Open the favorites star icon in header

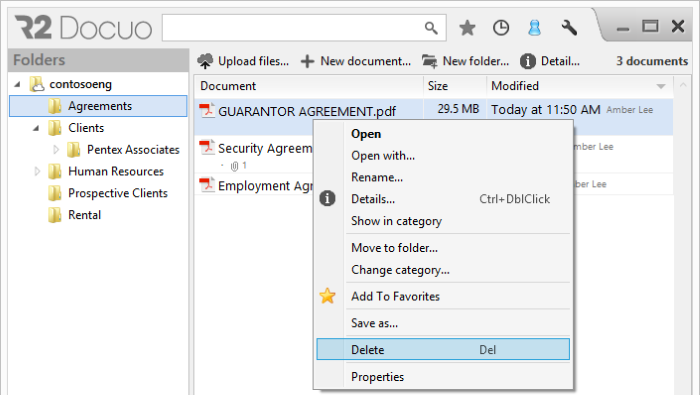(x=467, y=28)
